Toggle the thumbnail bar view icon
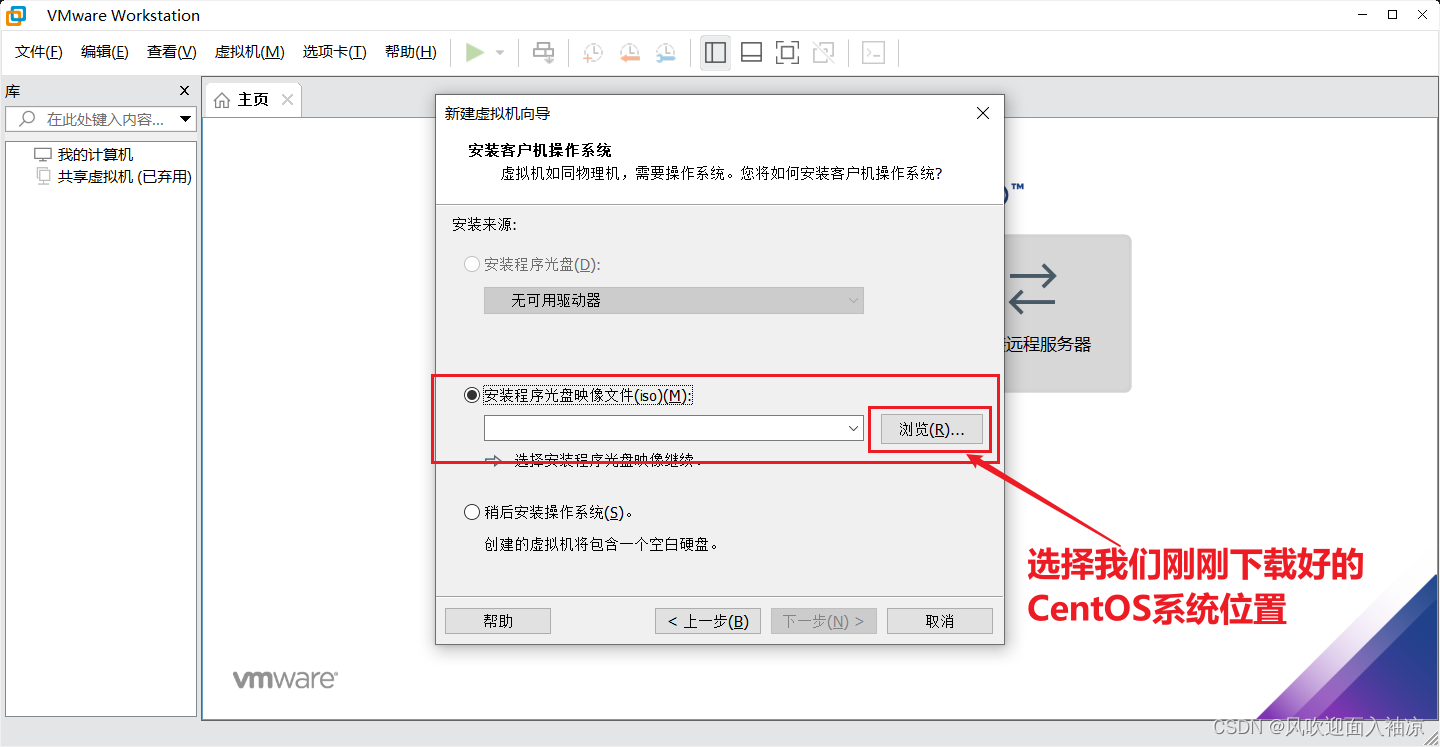1440x747 pixels. click(752, 53)
